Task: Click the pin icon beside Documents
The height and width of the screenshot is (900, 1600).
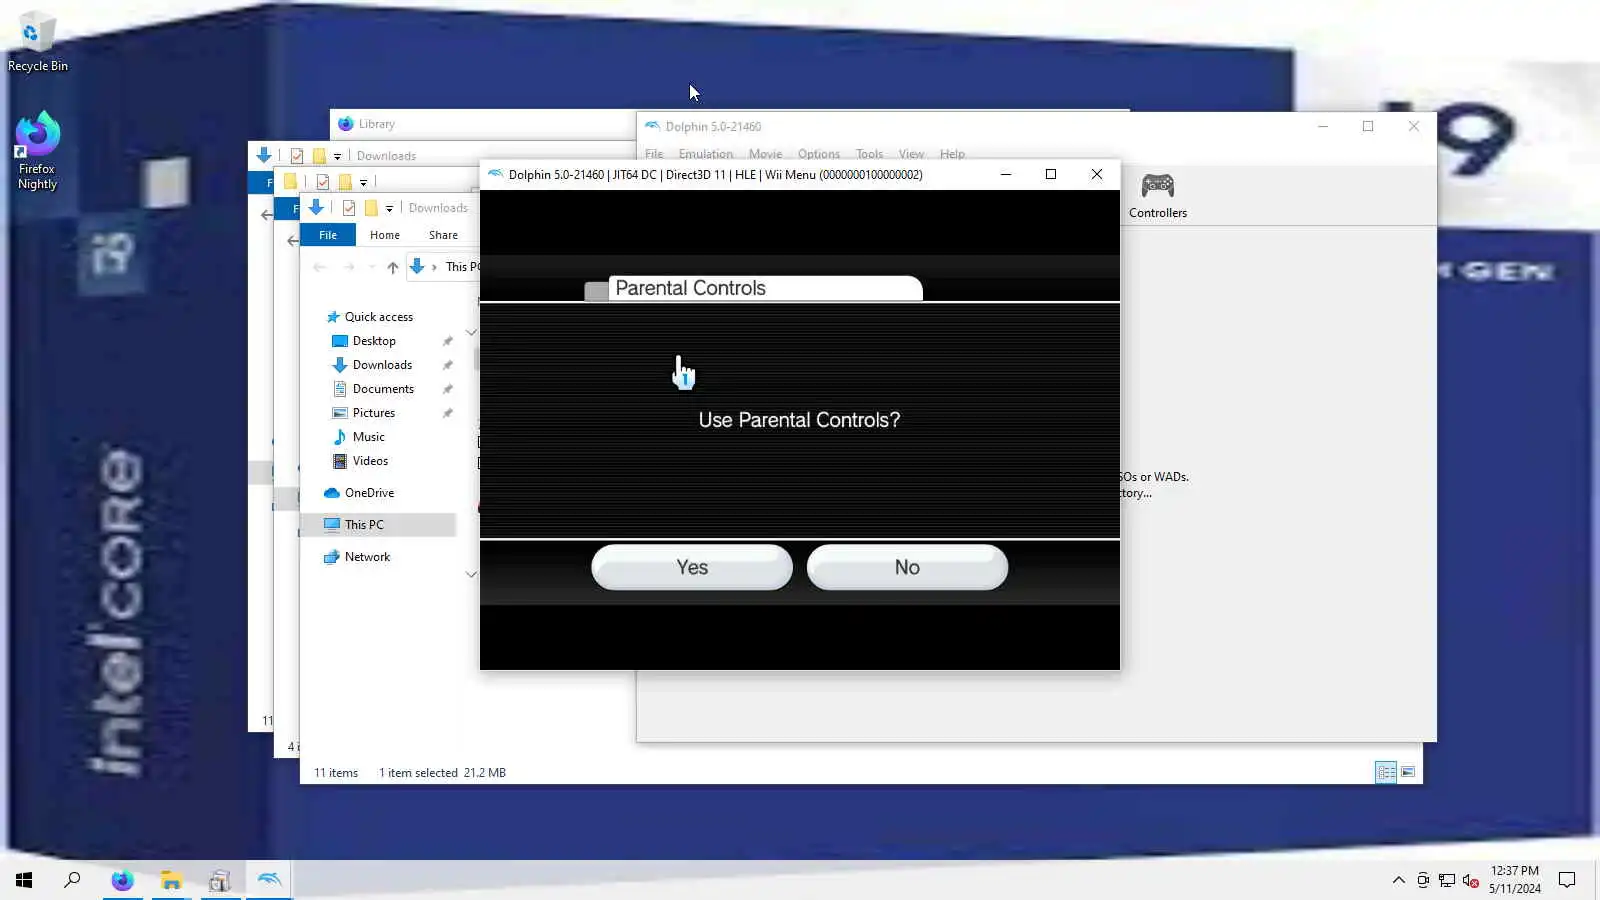Action: (x=447, y=389)
